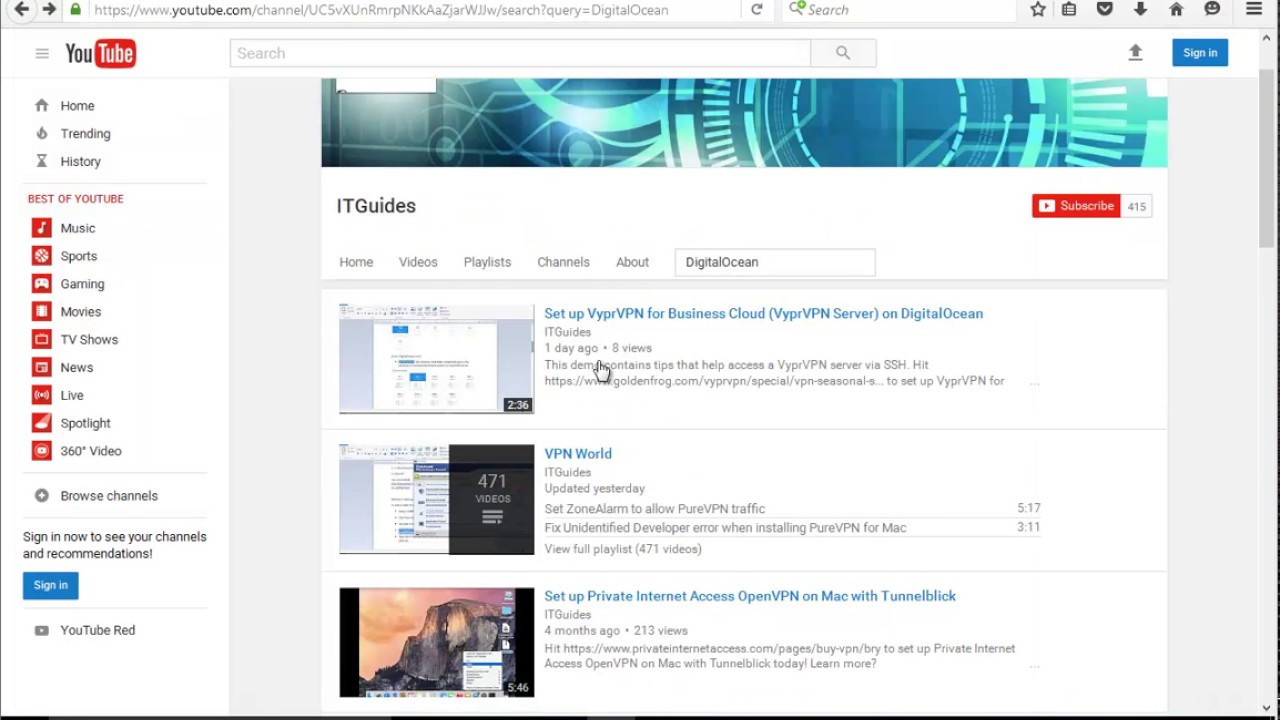This screenshot has width=1280, height=720.
Task: Click the YouTube search input field
Action: 520,53
